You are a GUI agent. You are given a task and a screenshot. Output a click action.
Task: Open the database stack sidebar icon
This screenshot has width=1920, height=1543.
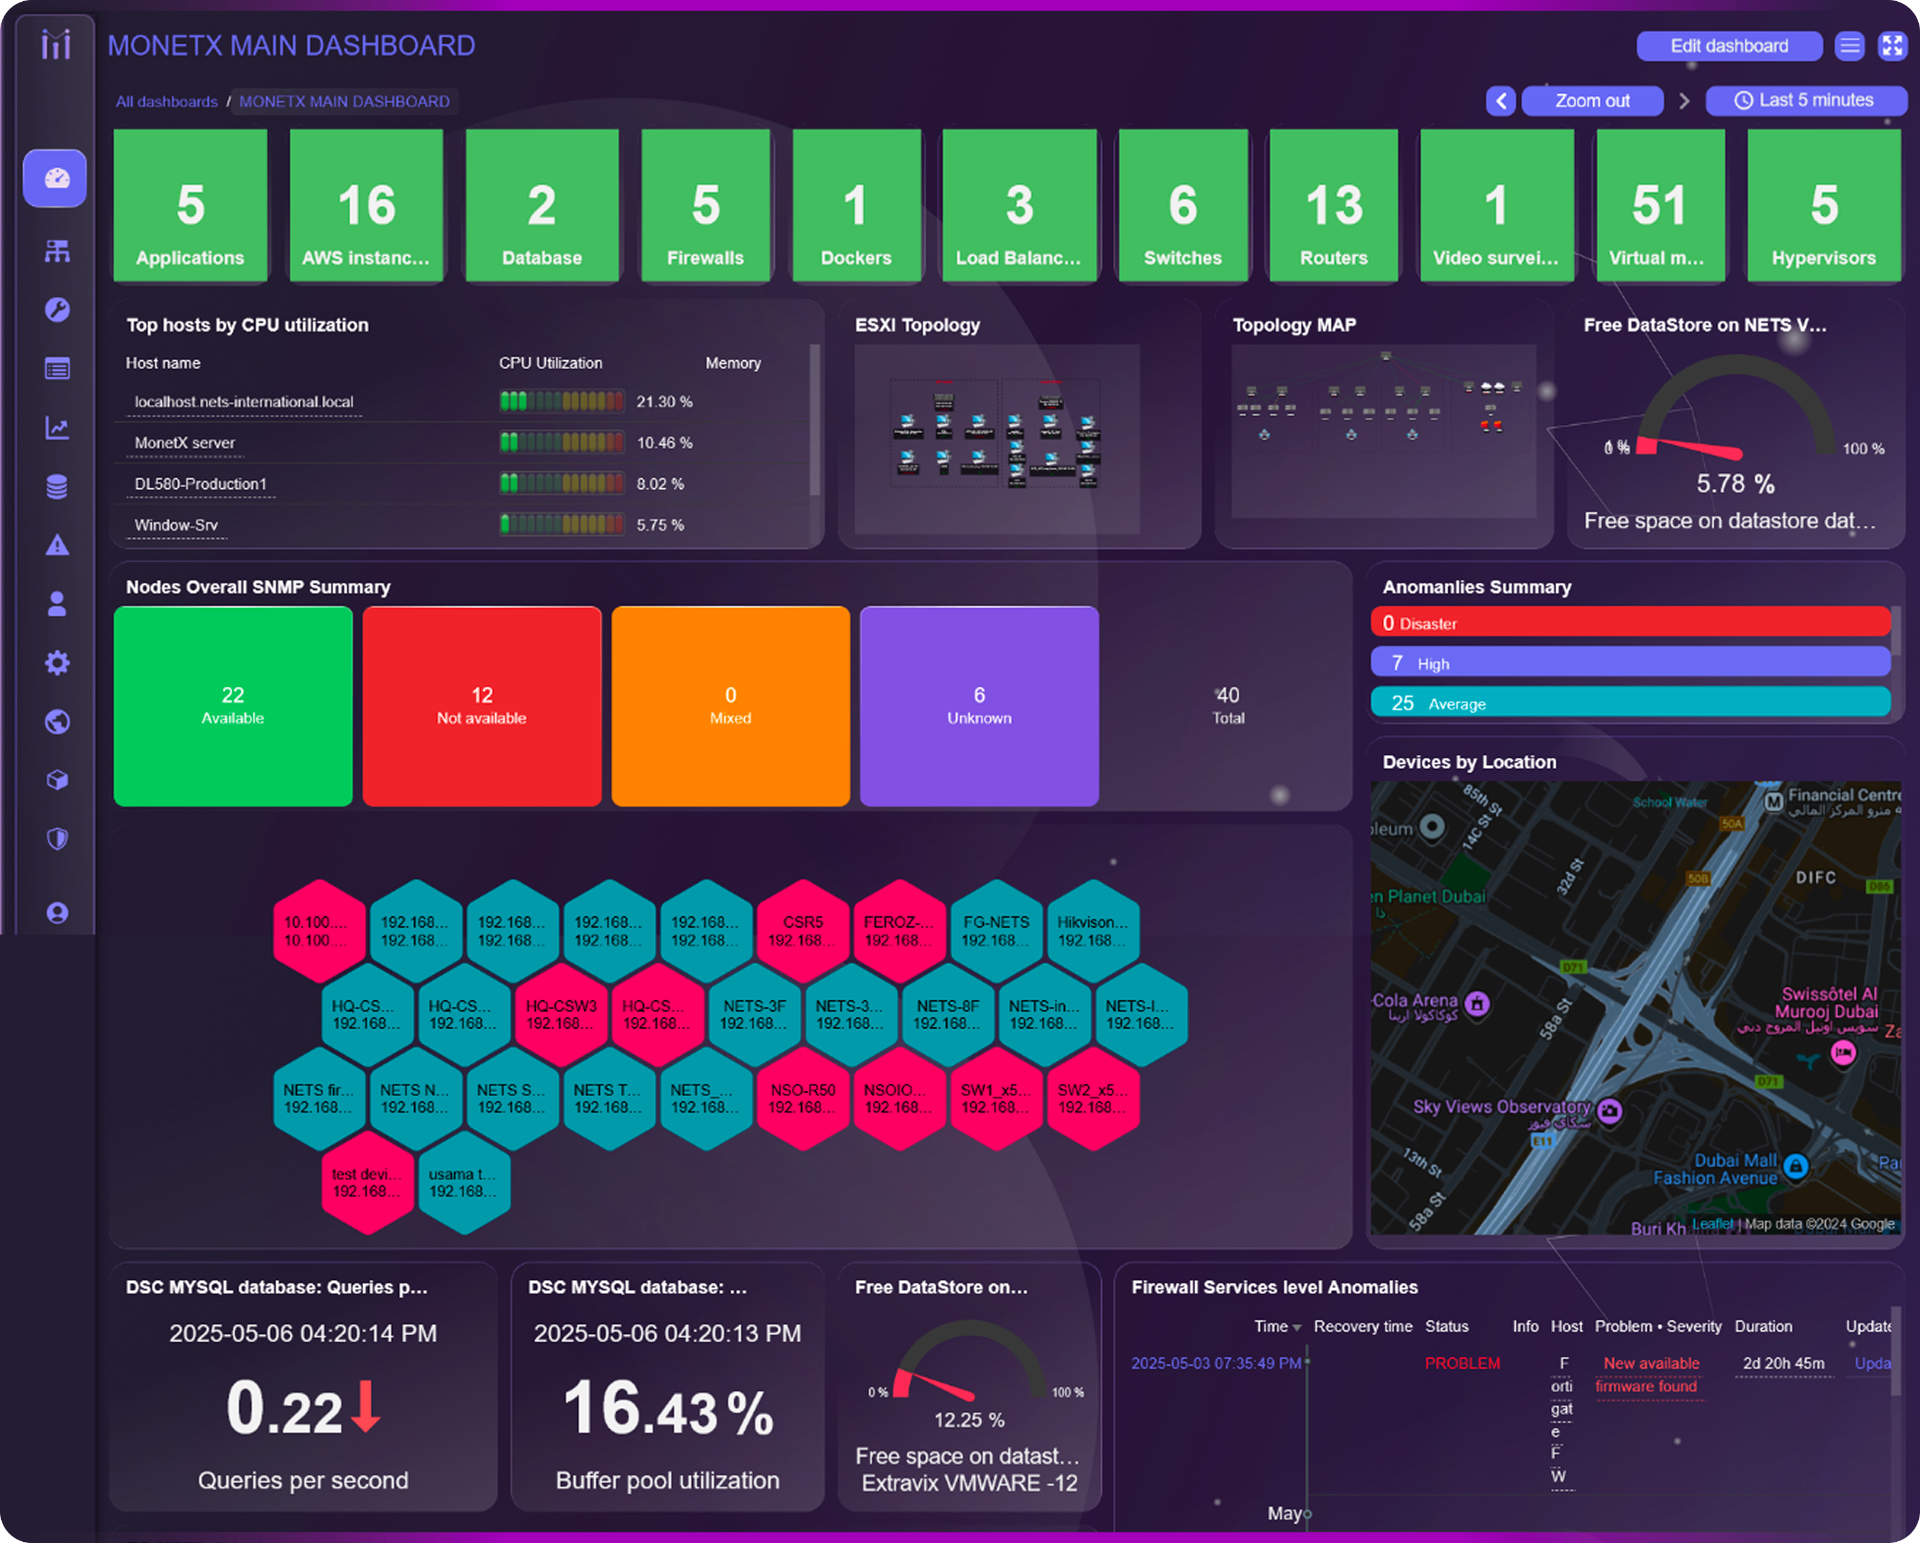click(57, 487)
